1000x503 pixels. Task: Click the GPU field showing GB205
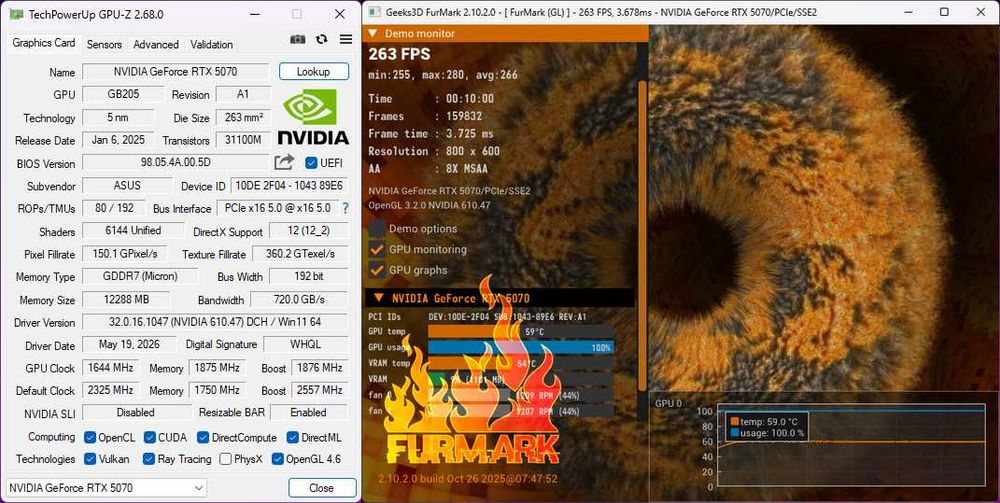click(x=122, y=94)
